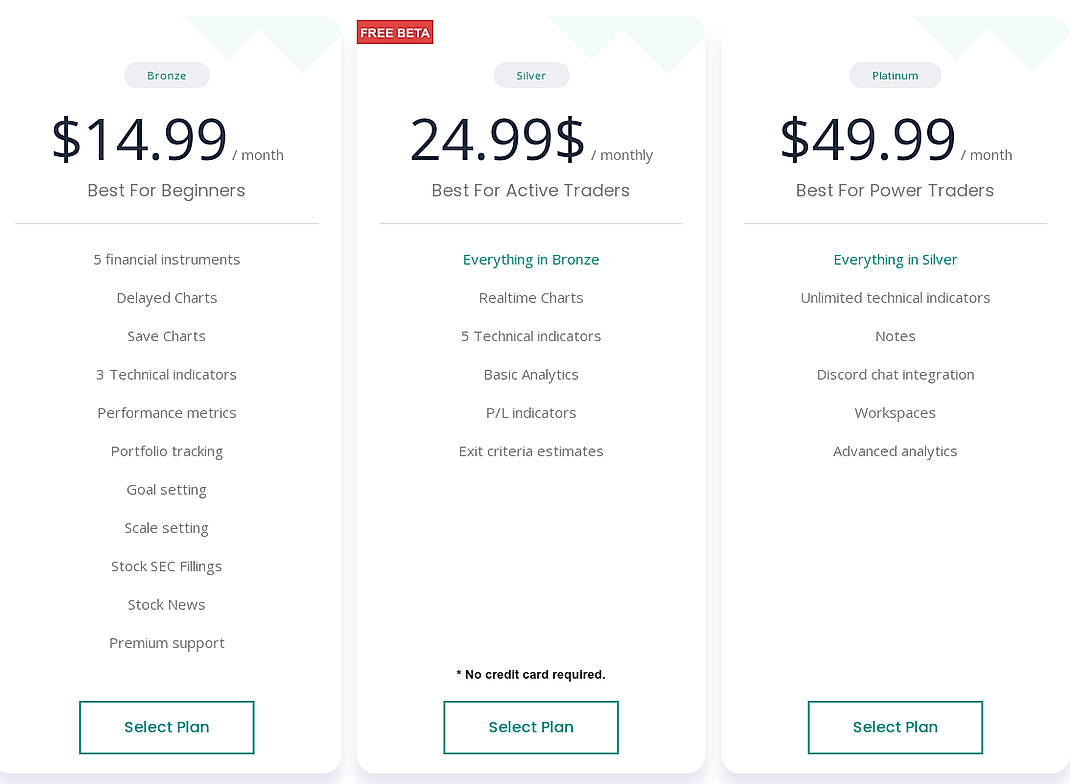Click the Best For Active Traders heading

pyautogui.click(x=531, y=190)
